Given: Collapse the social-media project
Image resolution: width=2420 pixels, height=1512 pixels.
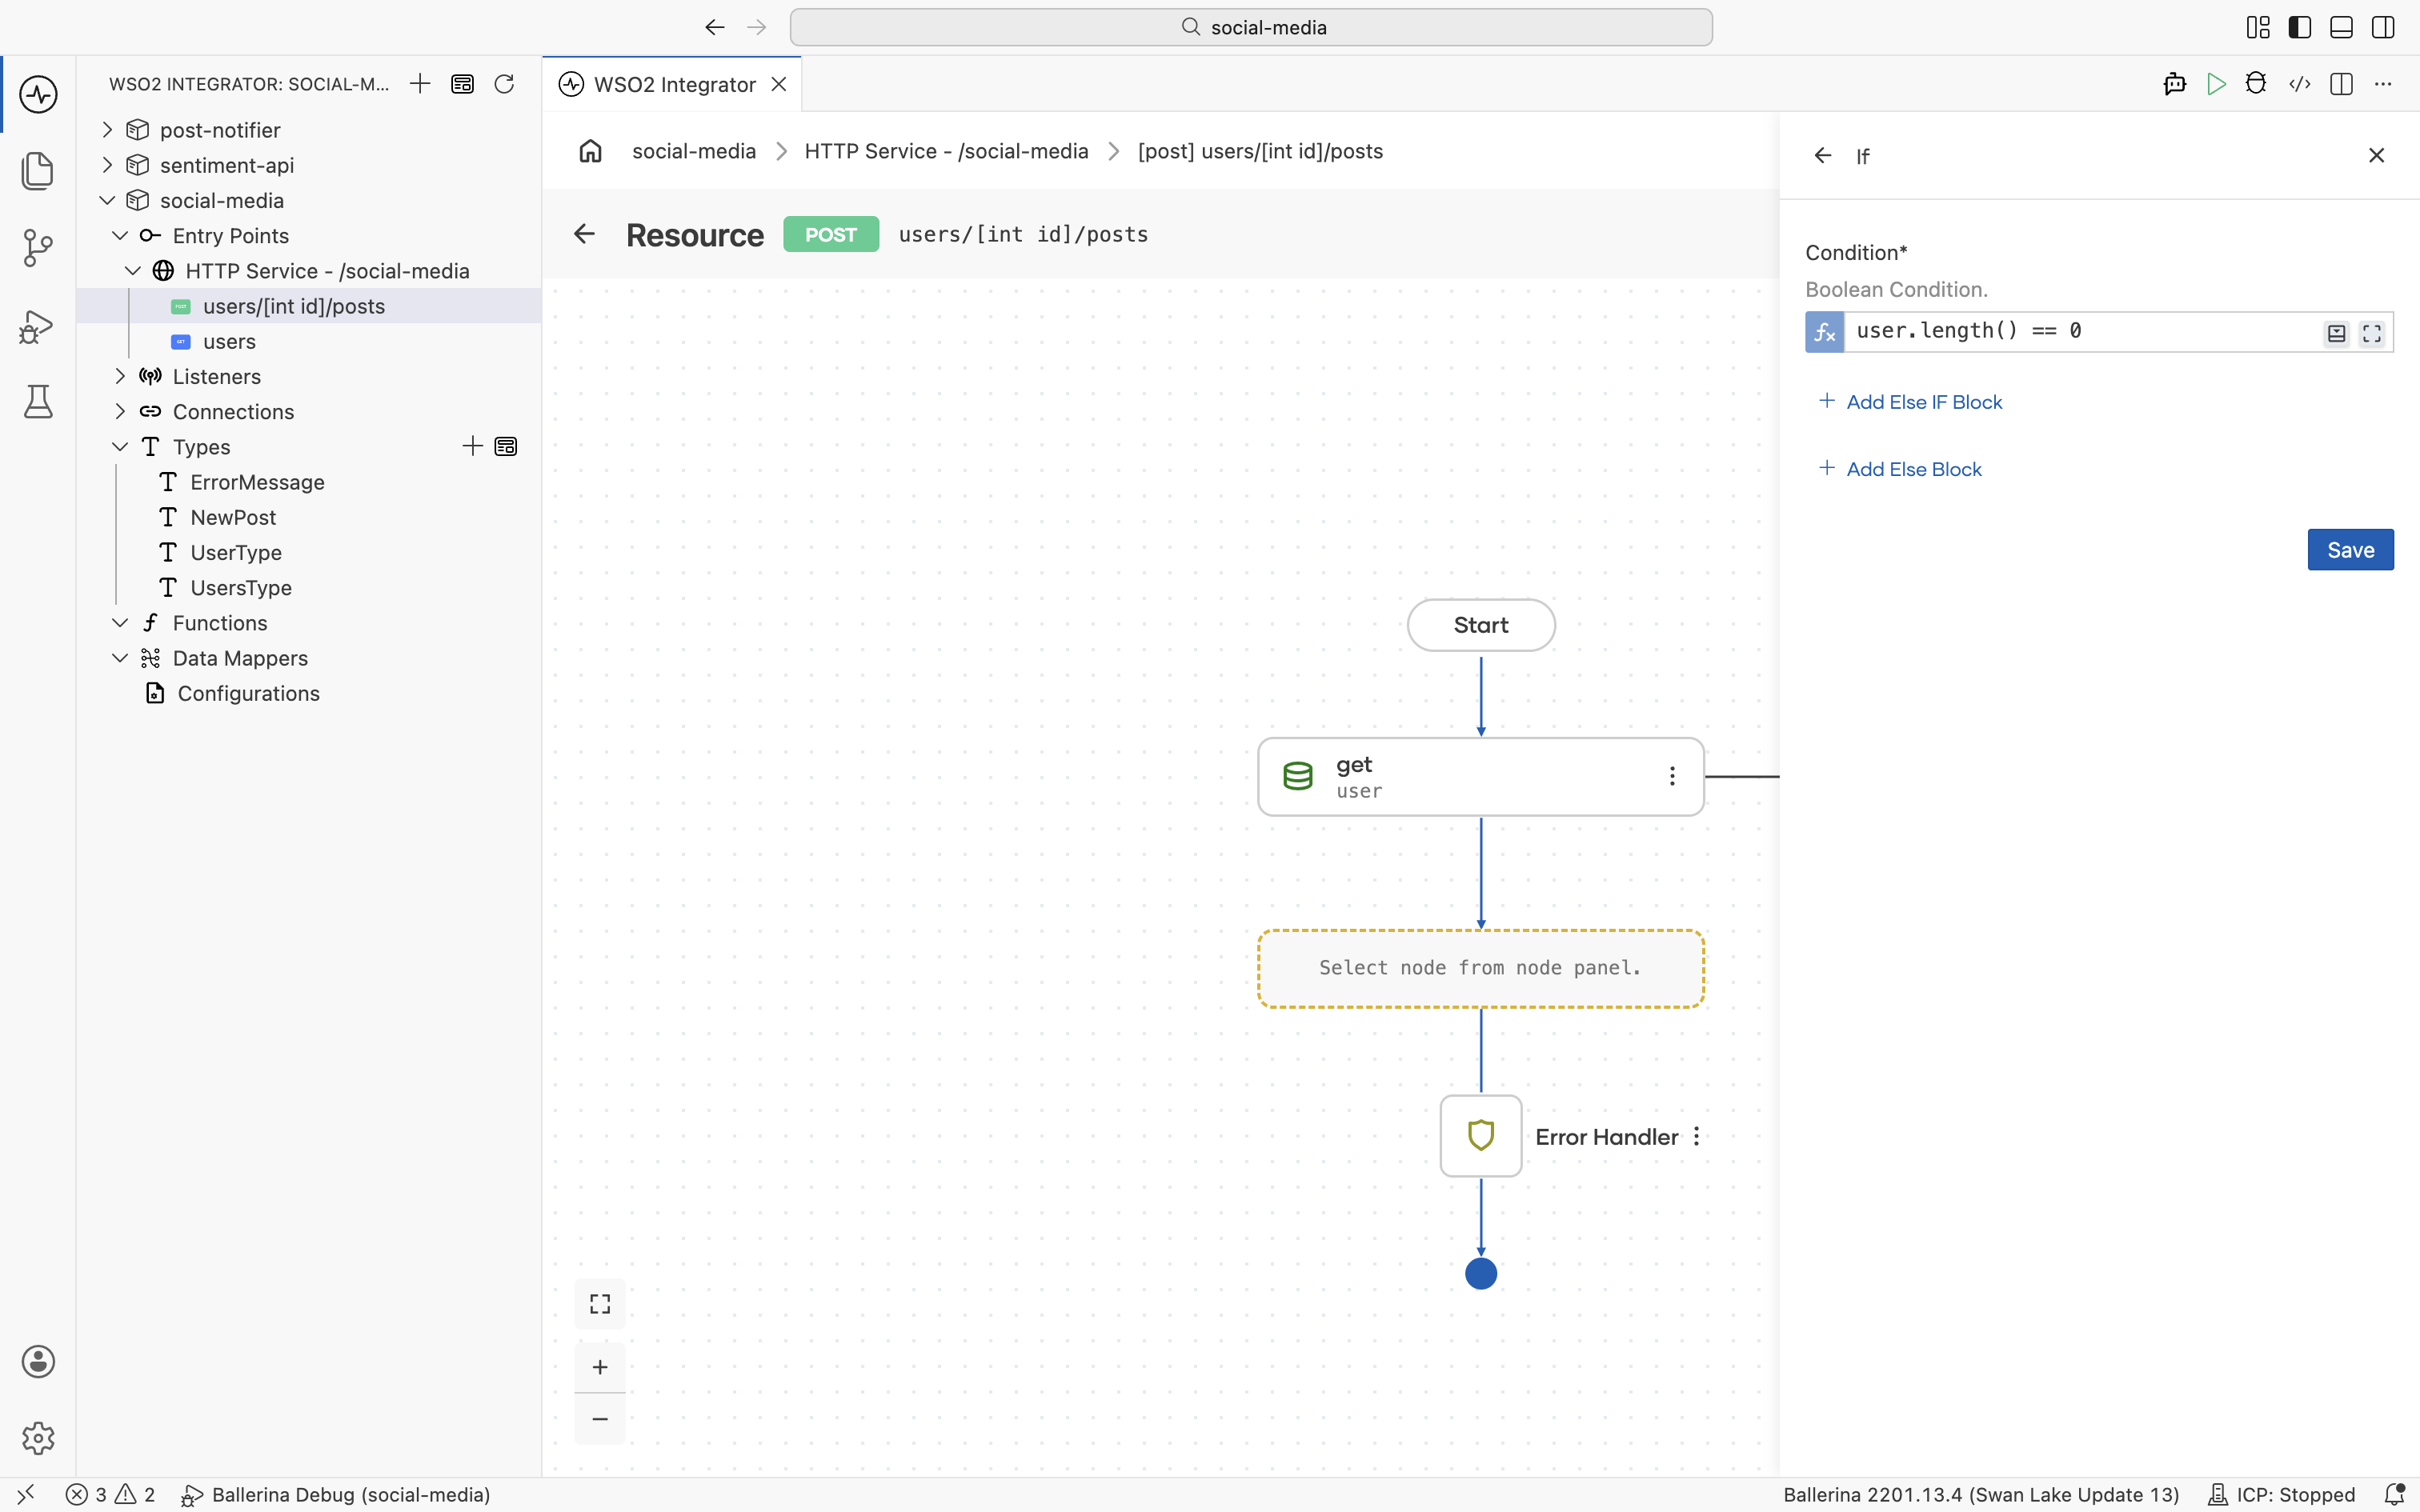Looking at the screenshot, I should point(107,200).
